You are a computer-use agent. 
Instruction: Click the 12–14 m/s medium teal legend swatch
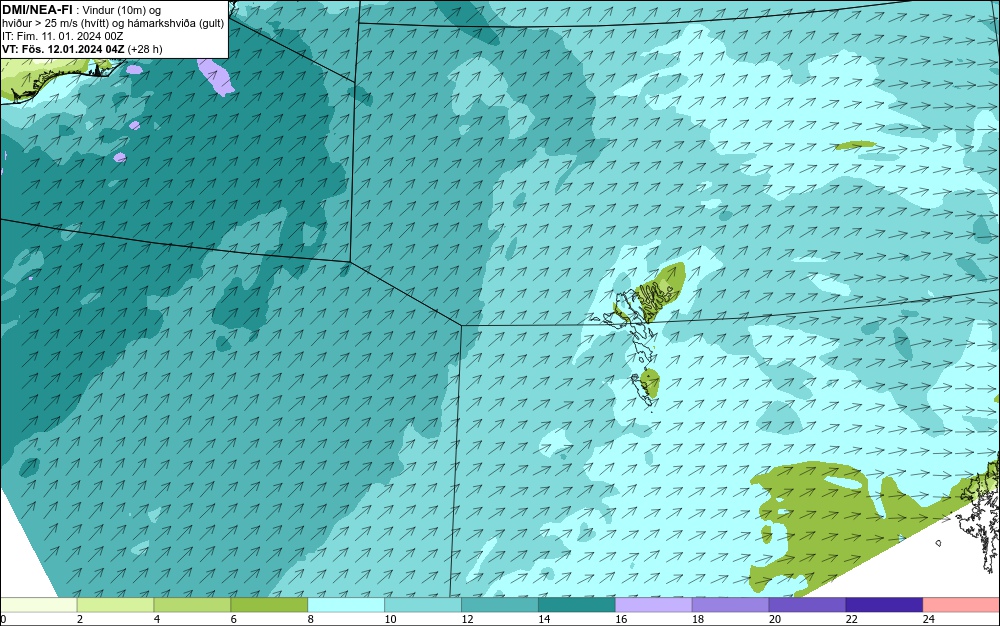pyautogui.click(x=500, y=604)
